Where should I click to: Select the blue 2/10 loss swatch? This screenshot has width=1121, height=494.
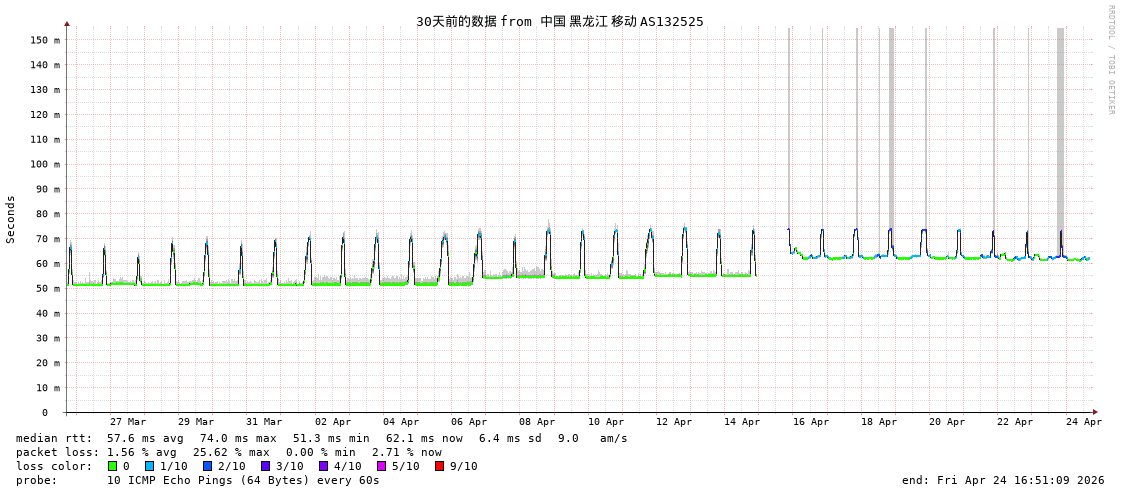point(208,466)
